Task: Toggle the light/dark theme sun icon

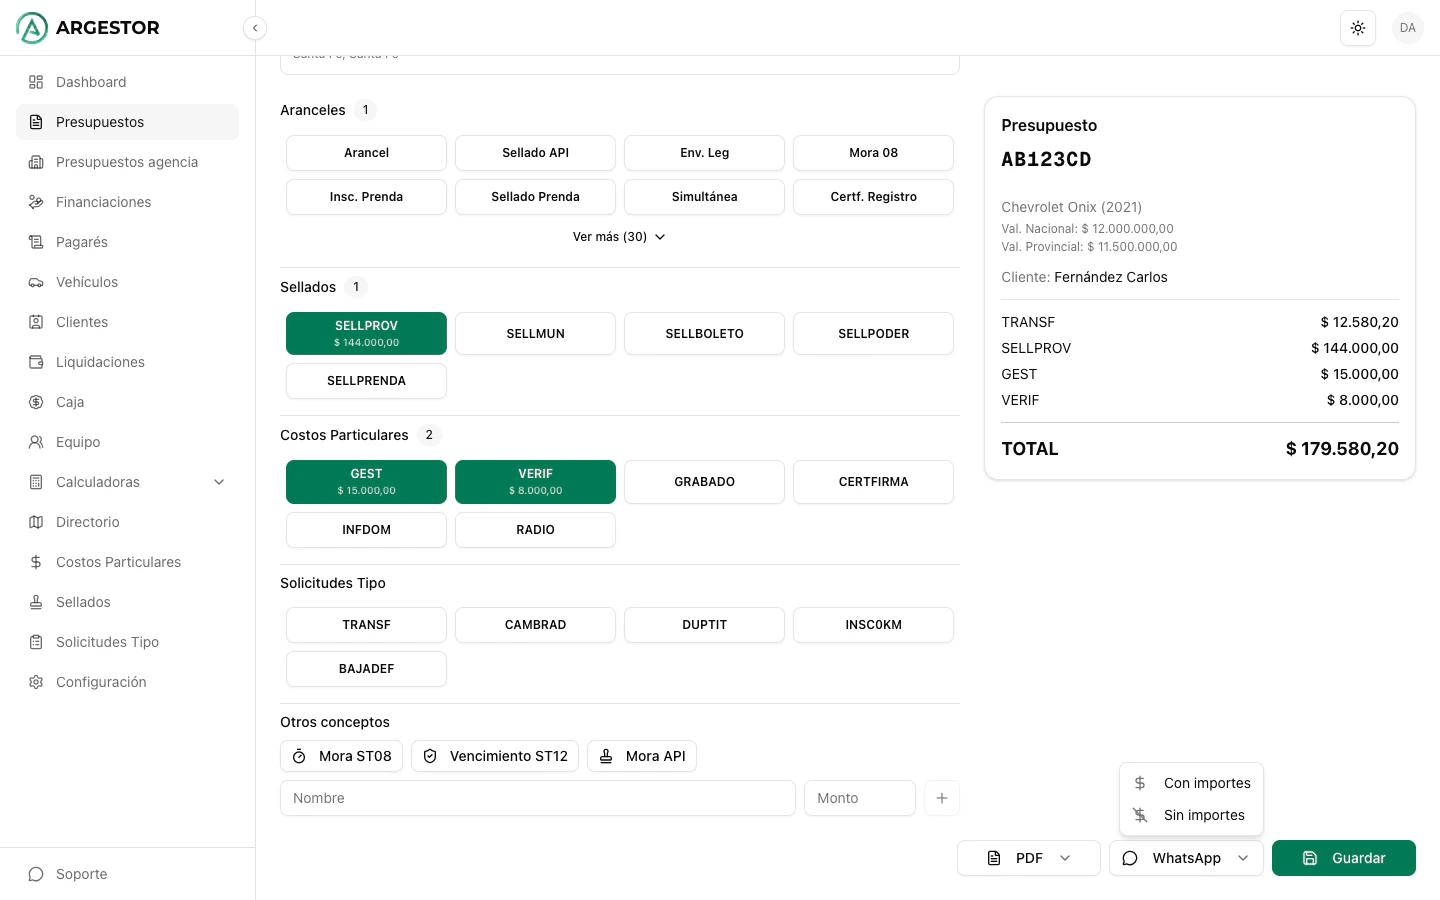Action: tap(1358, 28)
